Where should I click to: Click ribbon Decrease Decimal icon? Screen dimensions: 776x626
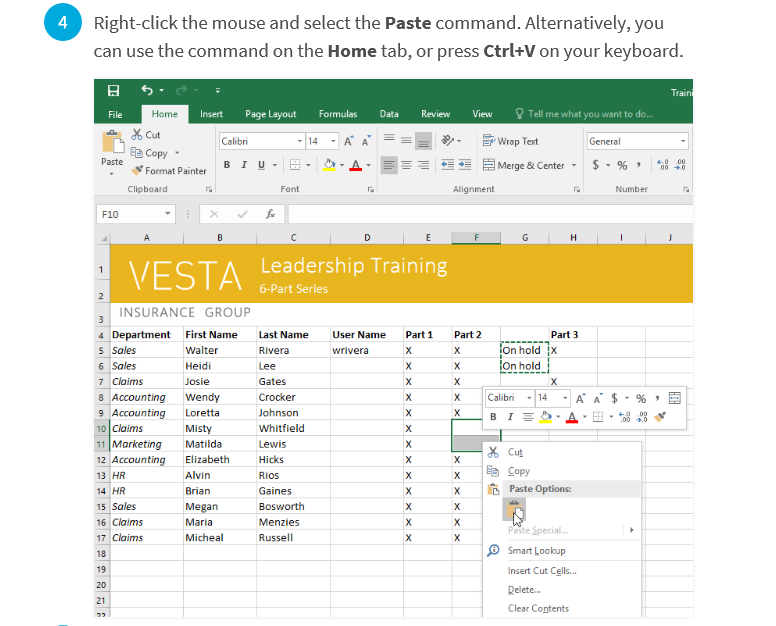[x=680, y=165]
